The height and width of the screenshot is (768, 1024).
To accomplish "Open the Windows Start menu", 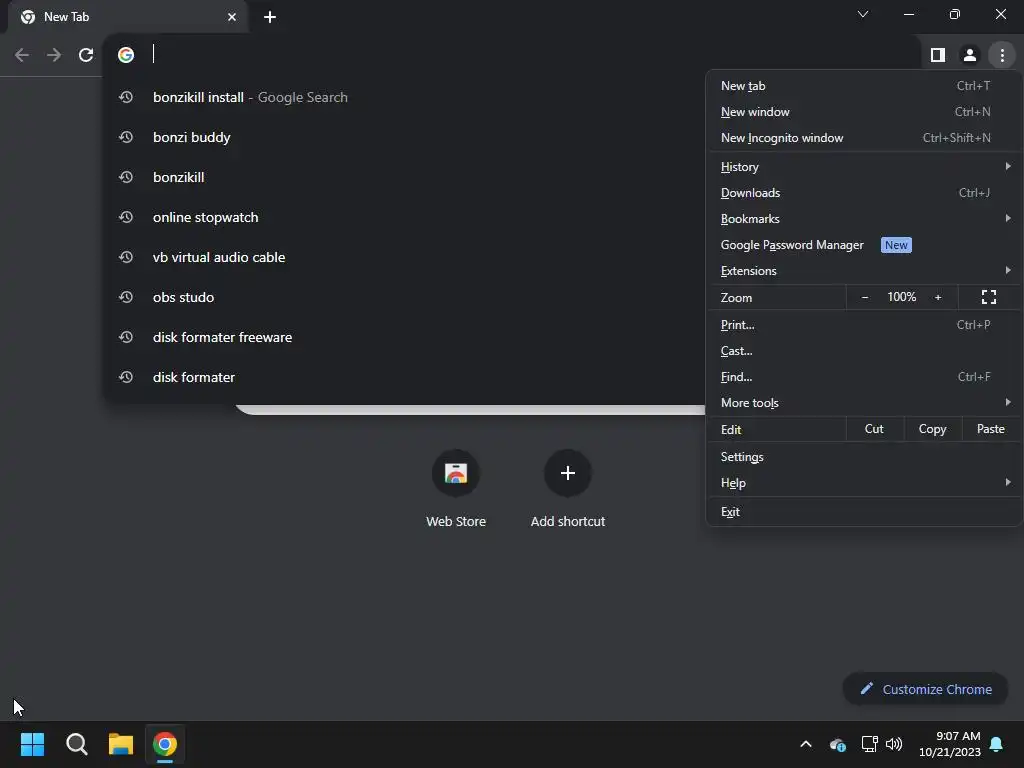I will 32,744.
